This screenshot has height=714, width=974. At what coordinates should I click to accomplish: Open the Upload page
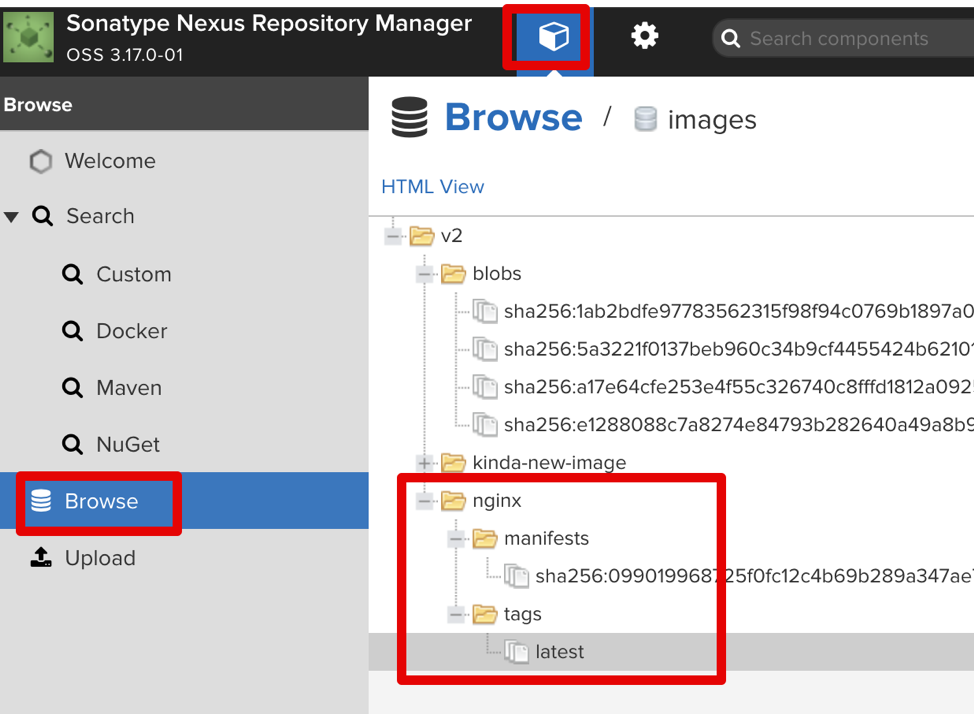(100, 558)
